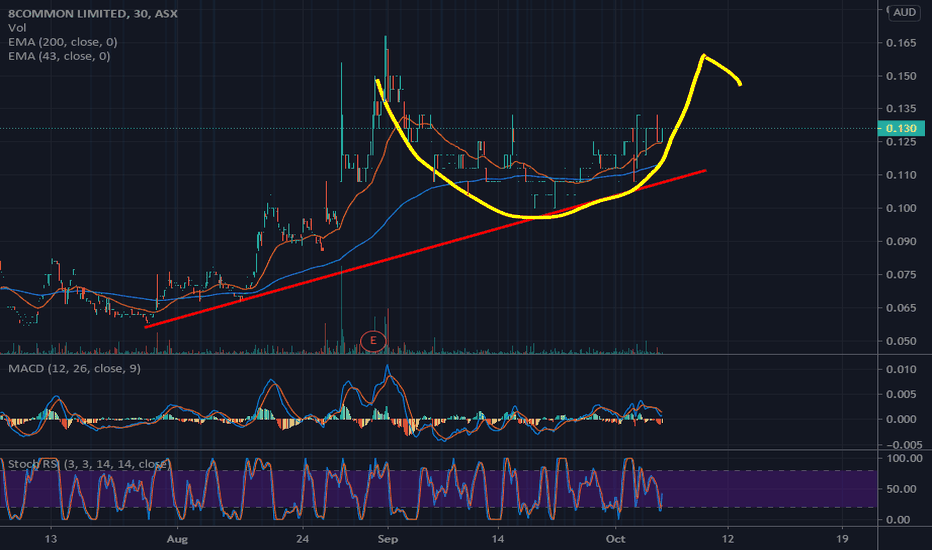The image size is (932, 550).
Task: Click the MACD 0.010 axis value
Action: 901,369
